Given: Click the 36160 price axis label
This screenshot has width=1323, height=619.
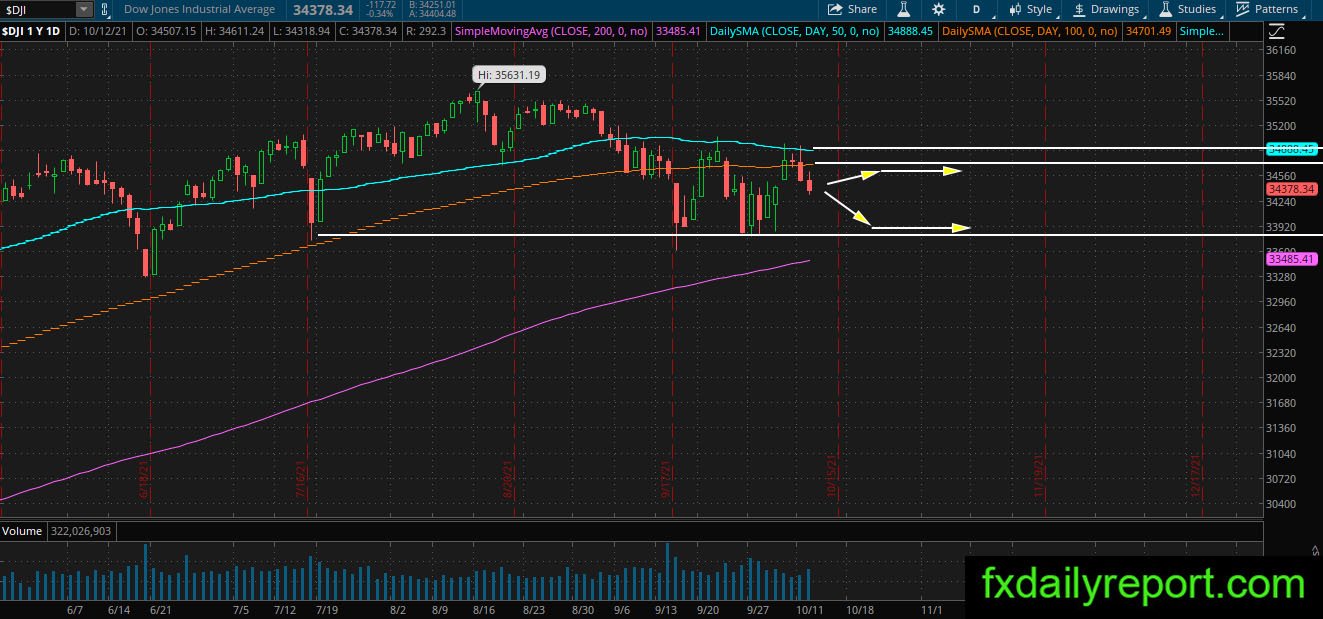Looking at the screenshot, I should 1281,50.
